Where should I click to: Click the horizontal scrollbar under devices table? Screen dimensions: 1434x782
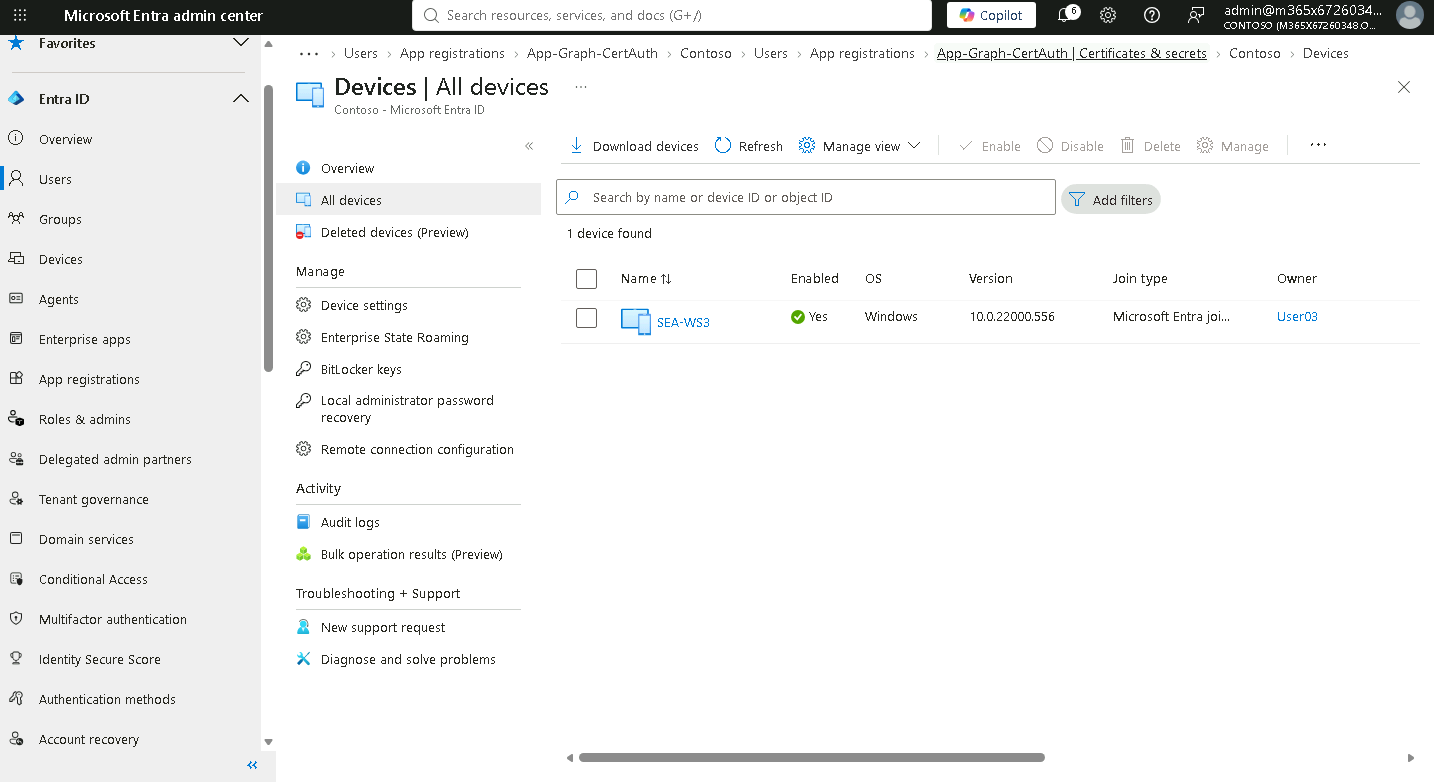[811, 758]
